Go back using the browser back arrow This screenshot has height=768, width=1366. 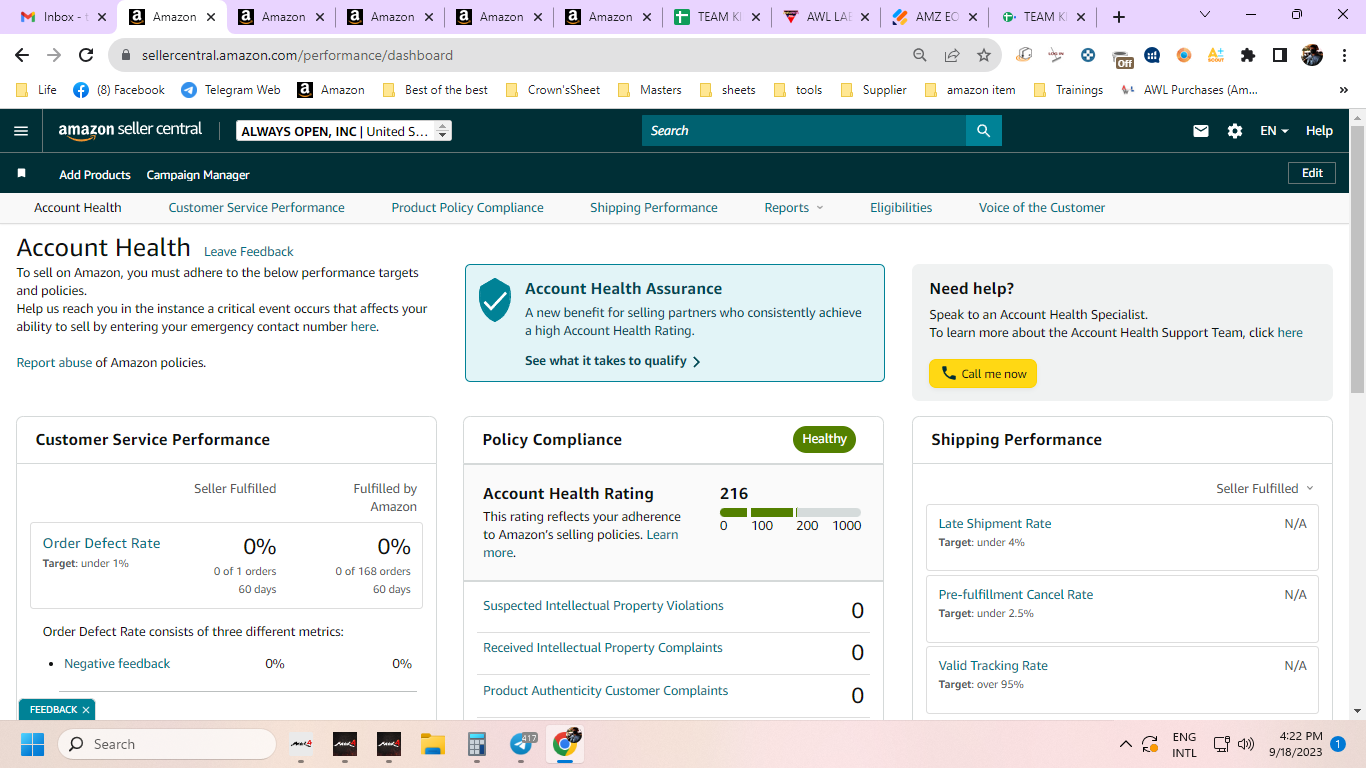(x=22, y=55)
